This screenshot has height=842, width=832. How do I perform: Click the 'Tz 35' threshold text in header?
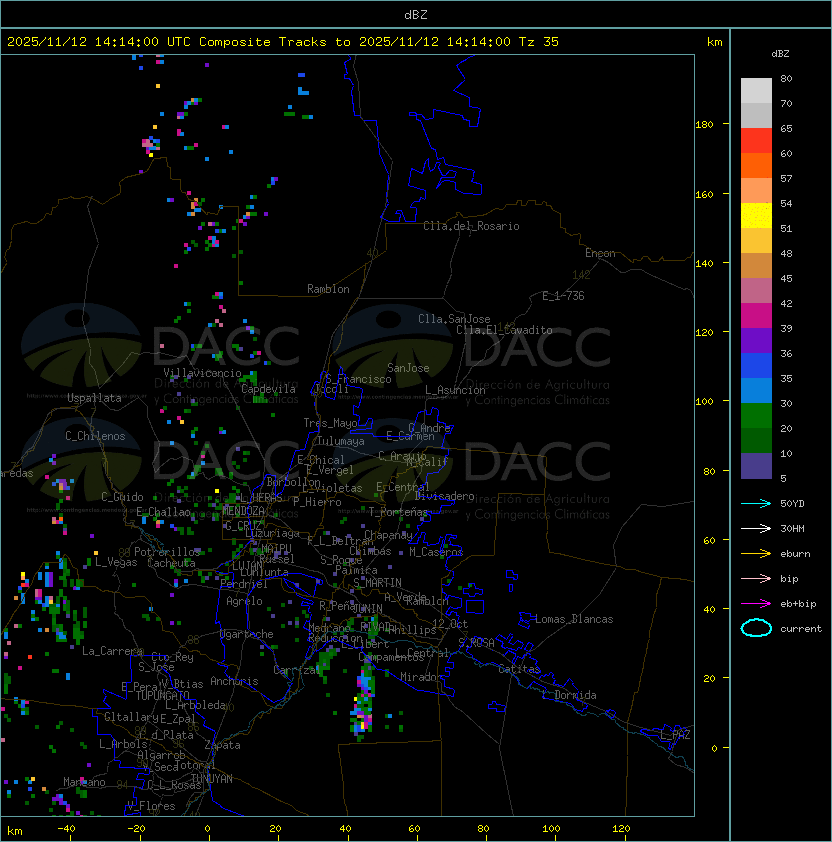click(539, 41)
